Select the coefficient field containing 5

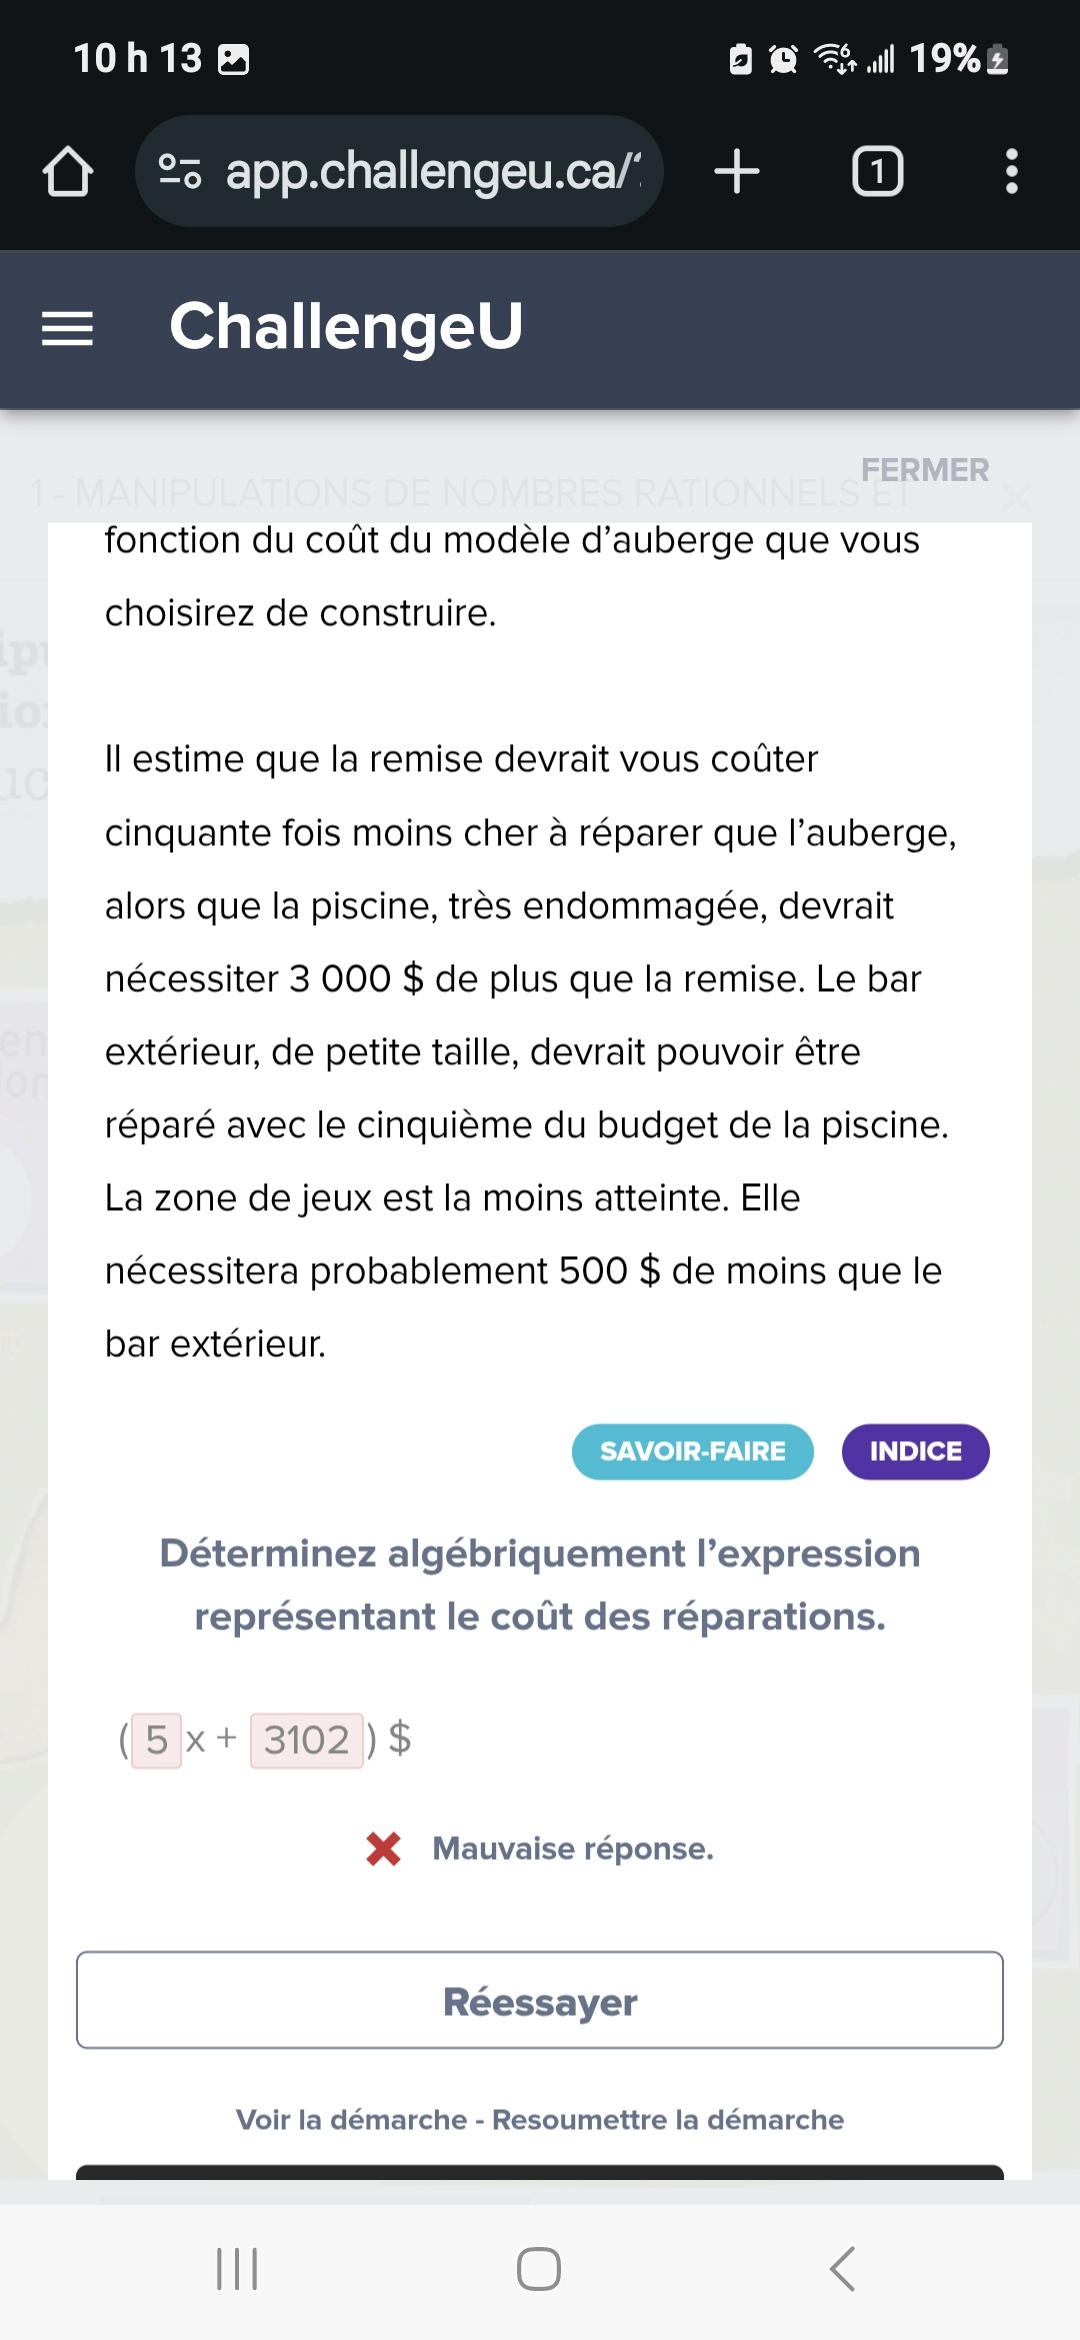(x=157, y=1740)
